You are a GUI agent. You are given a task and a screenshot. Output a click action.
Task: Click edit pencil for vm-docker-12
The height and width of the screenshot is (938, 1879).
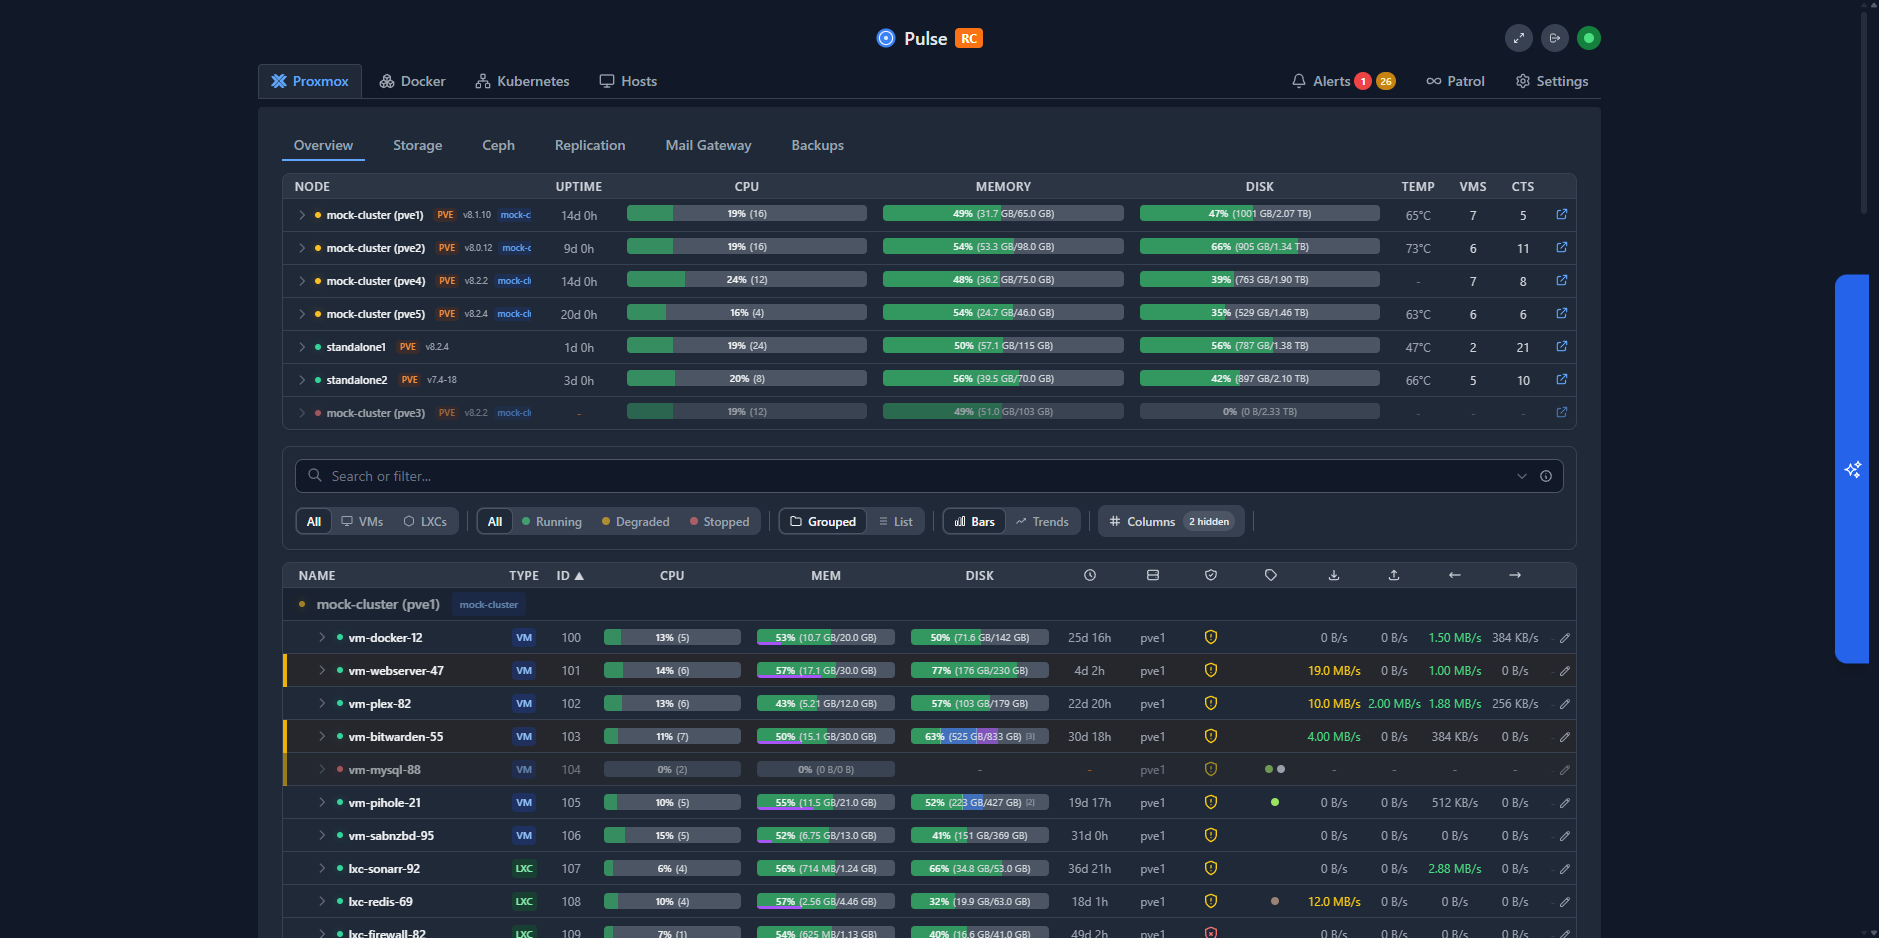click(x=1564, y=638)
